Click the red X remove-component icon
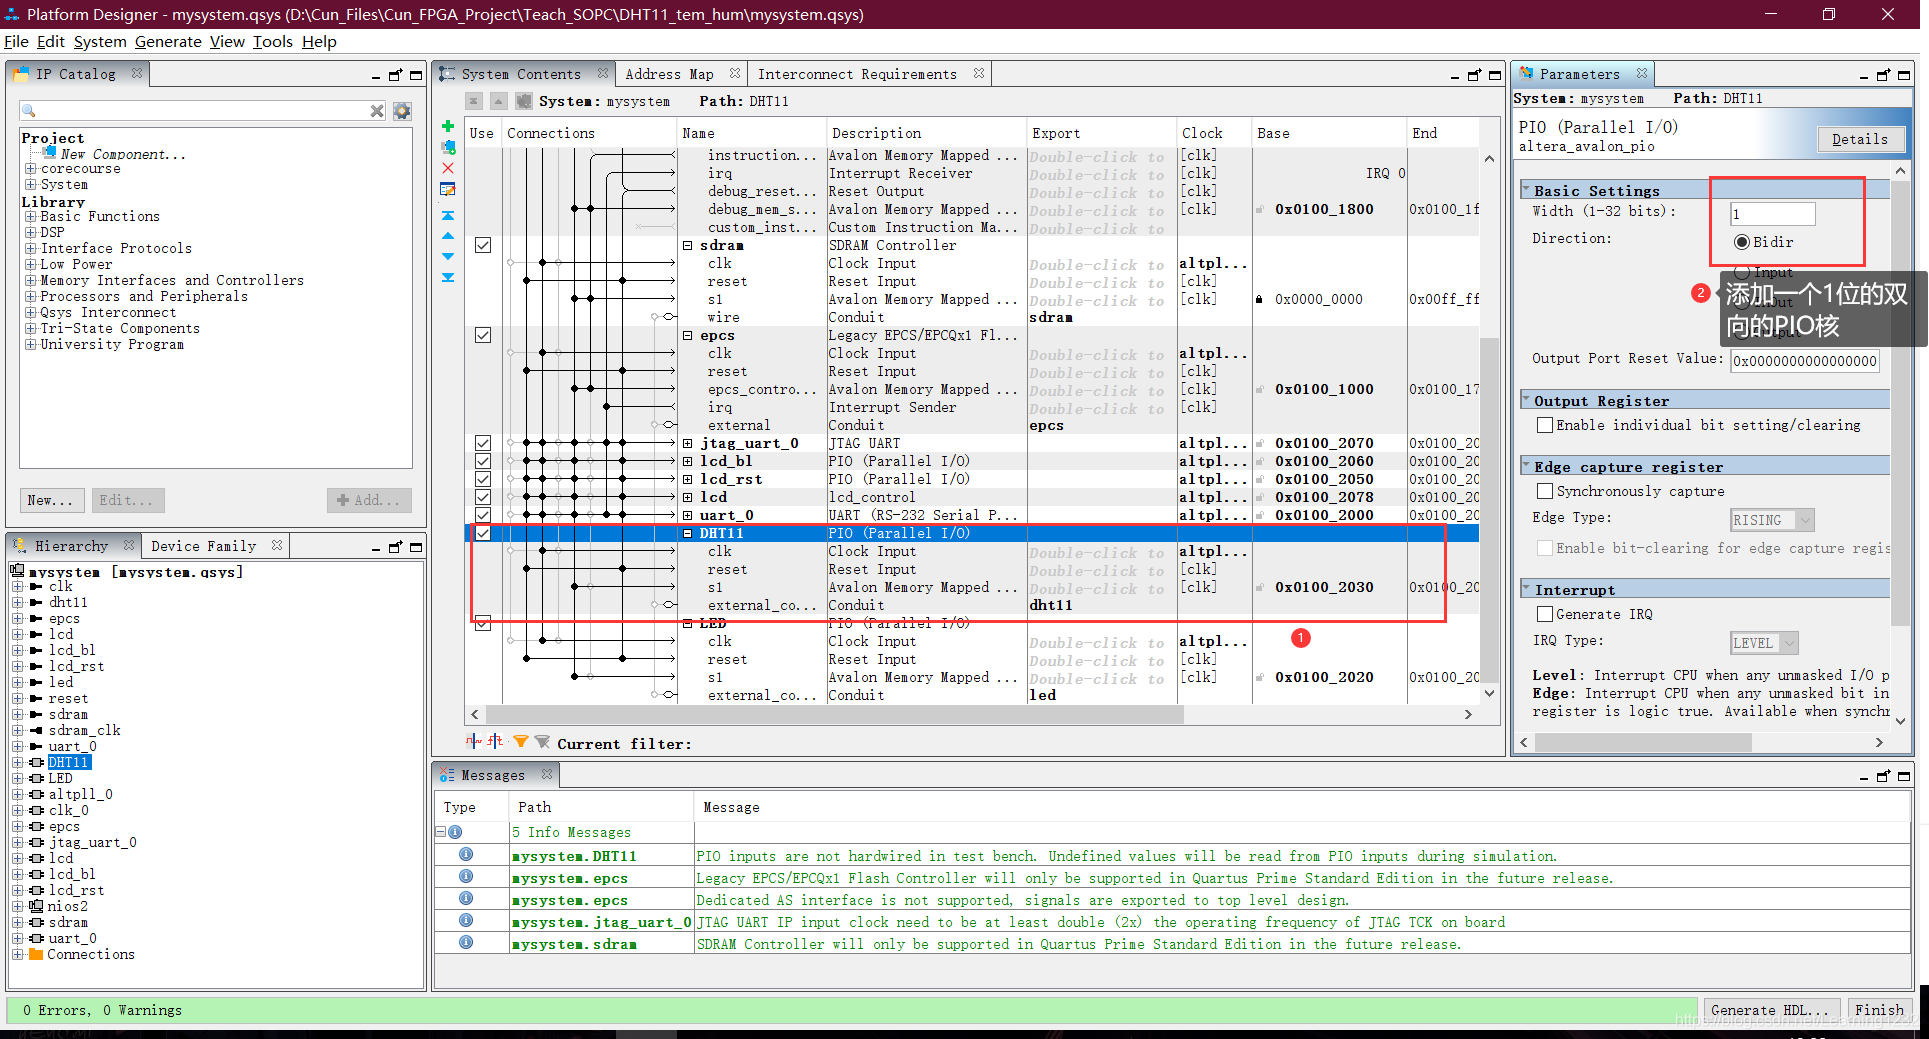The height and width of the screenshot is (1039, 1929). pos(448,168)
